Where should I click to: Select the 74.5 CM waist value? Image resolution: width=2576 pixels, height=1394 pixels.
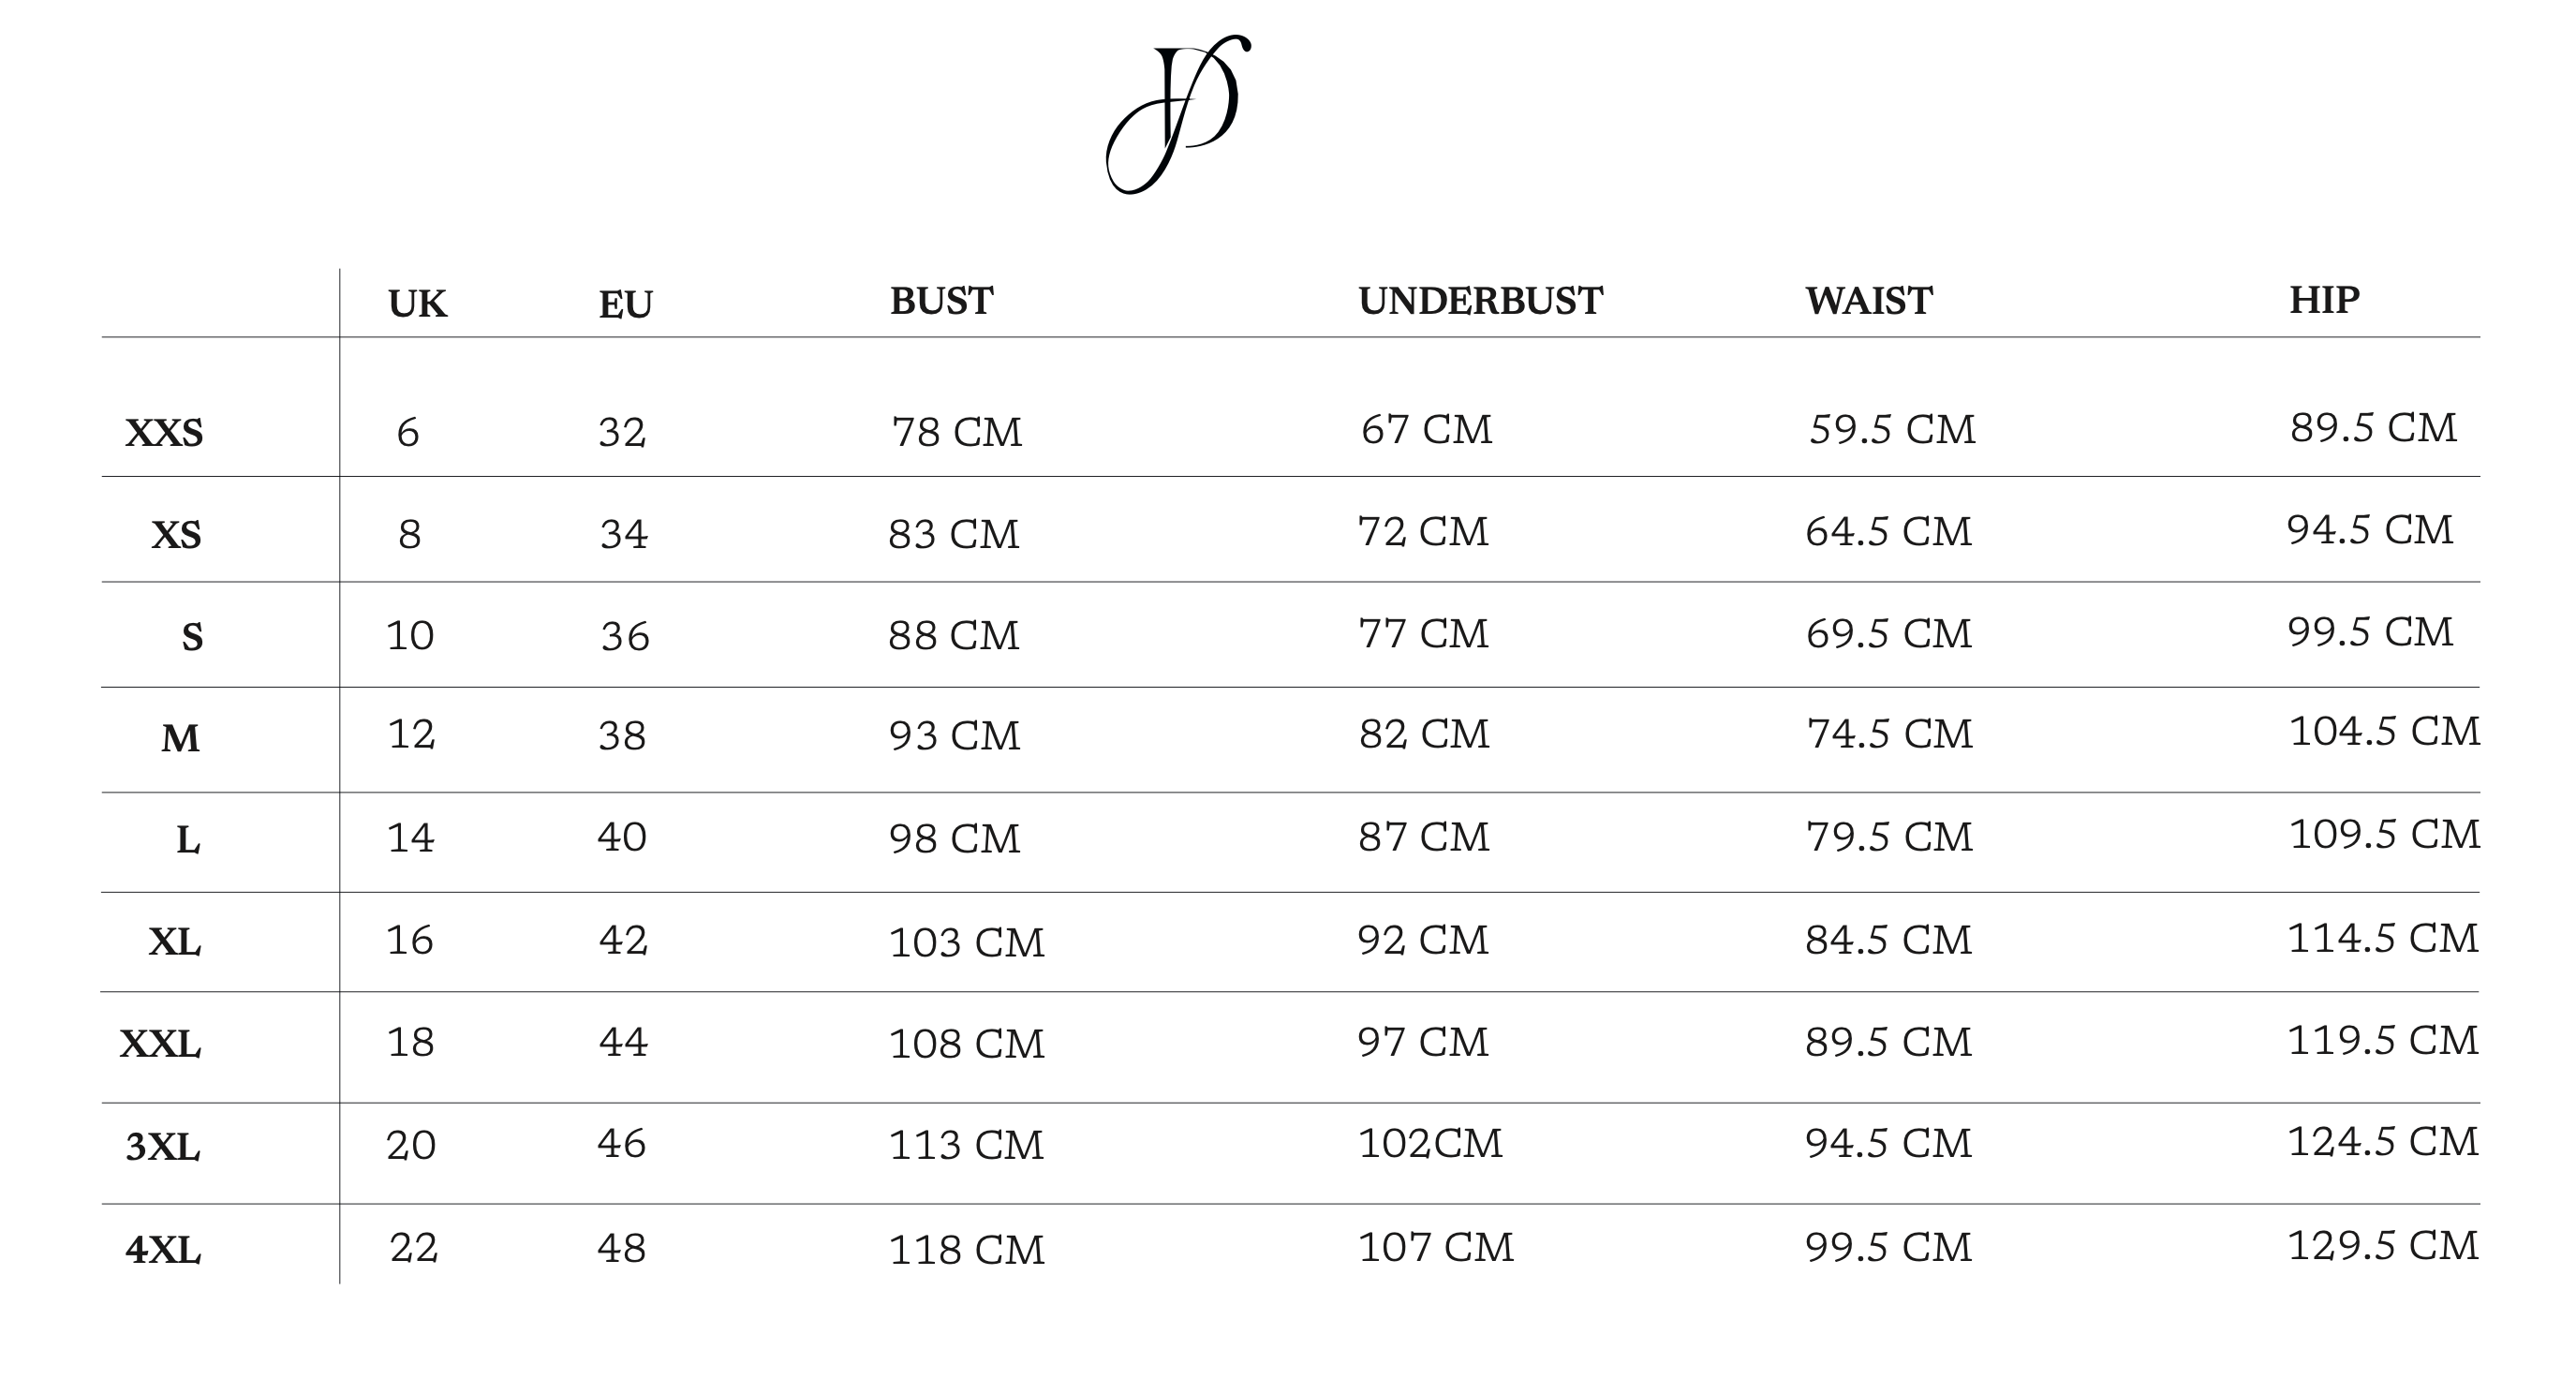(x=1889, y=734)
